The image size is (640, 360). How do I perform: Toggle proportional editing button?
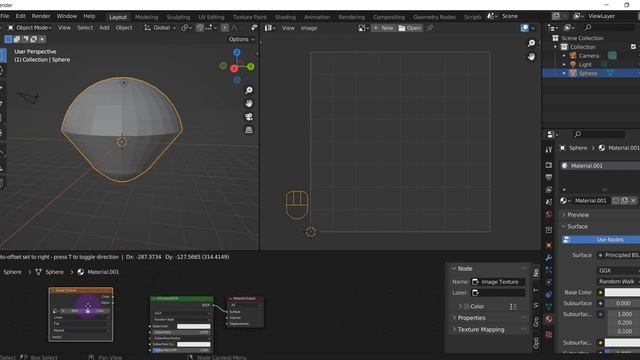point(225,28)
